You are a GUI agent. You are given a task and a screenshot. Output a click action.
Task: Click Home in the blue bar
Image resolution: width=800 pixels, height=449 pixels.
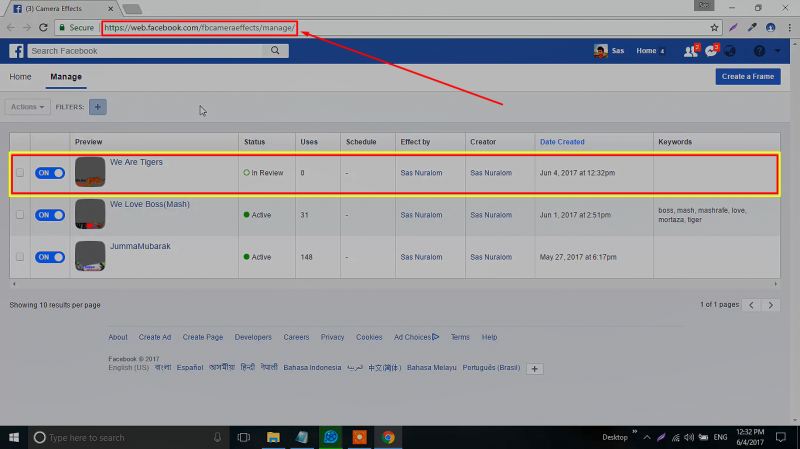646,51
